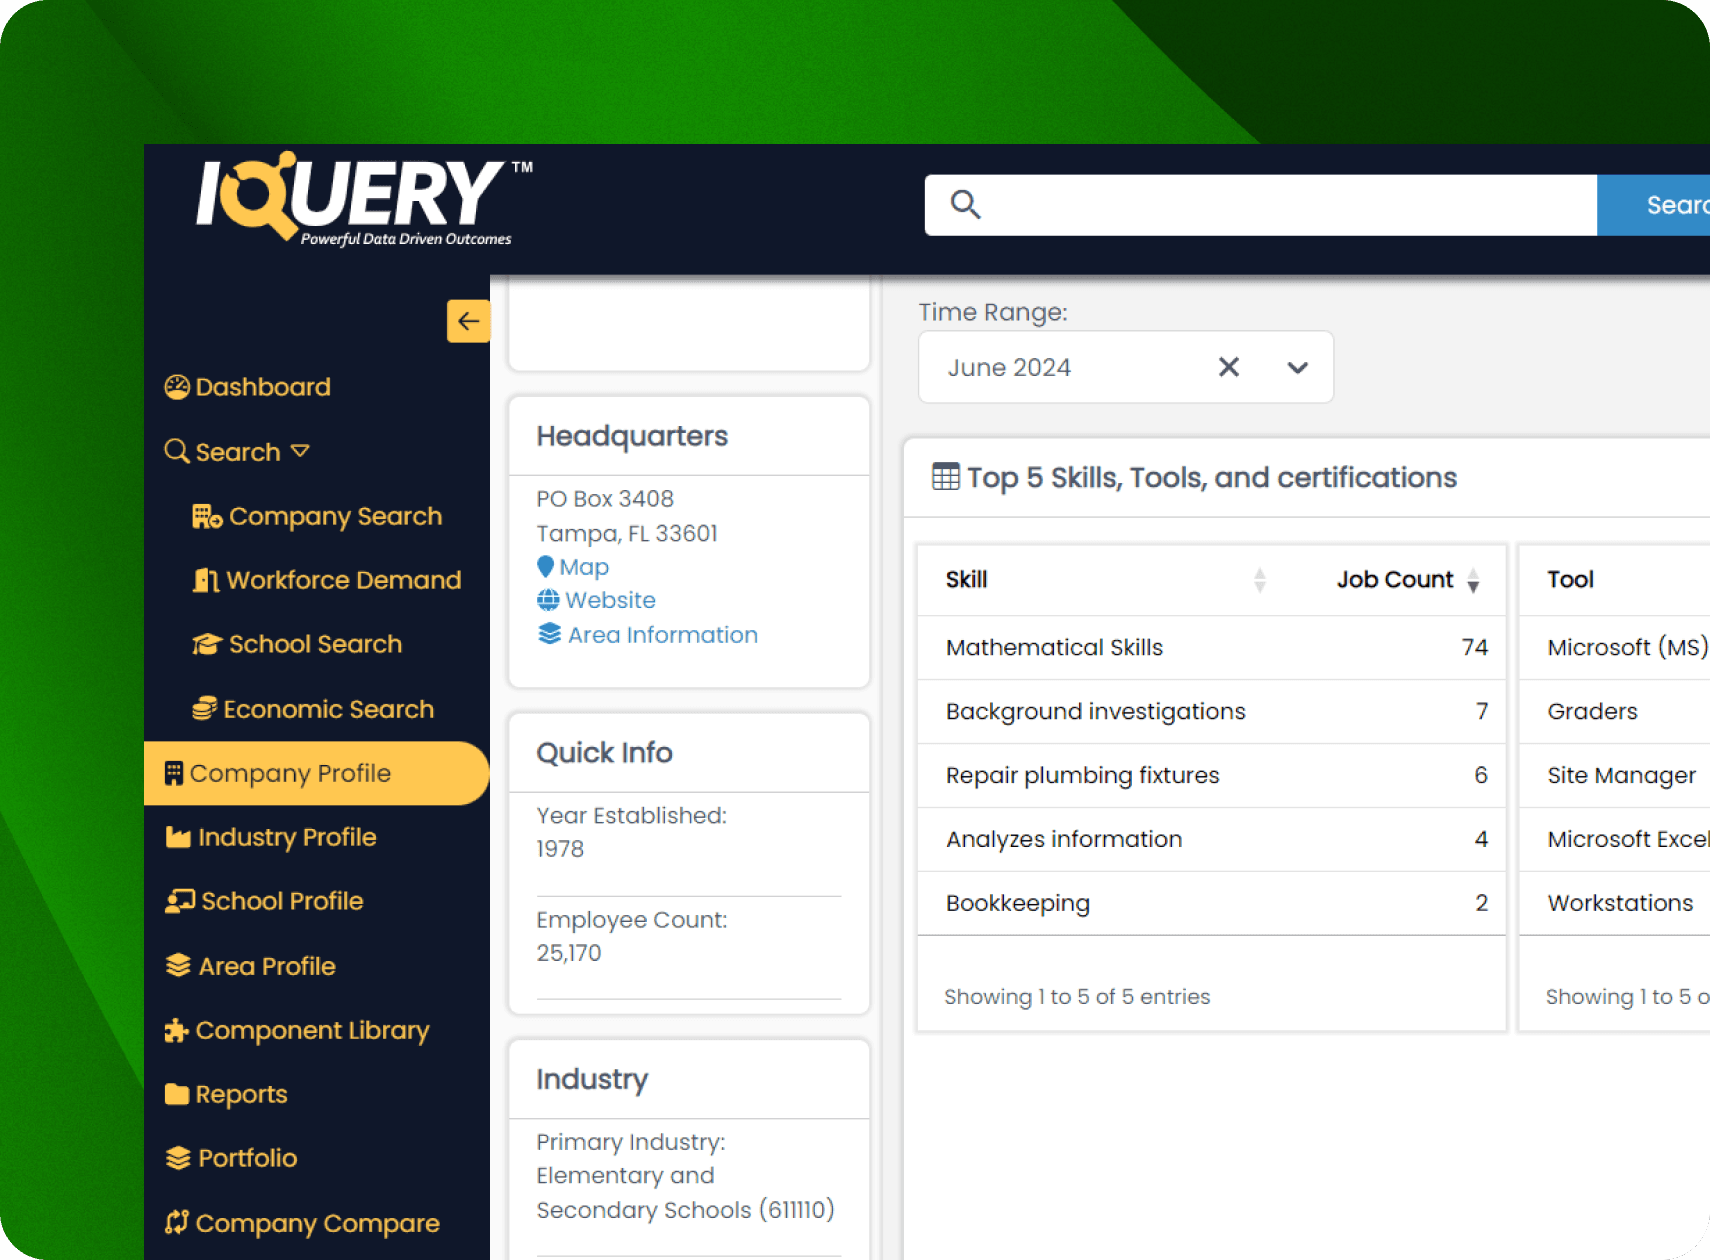Click the Company Compare icon
This screenshot has width=1710, height=1260.
point(177,1223)
